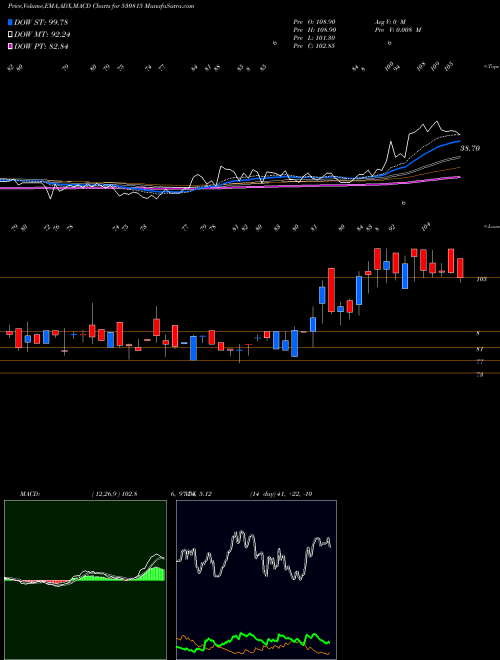Click the 'Pre C: 102.85' value
Image resolution: width=500 pixels, height=660 pixels.
pos(314,46)
